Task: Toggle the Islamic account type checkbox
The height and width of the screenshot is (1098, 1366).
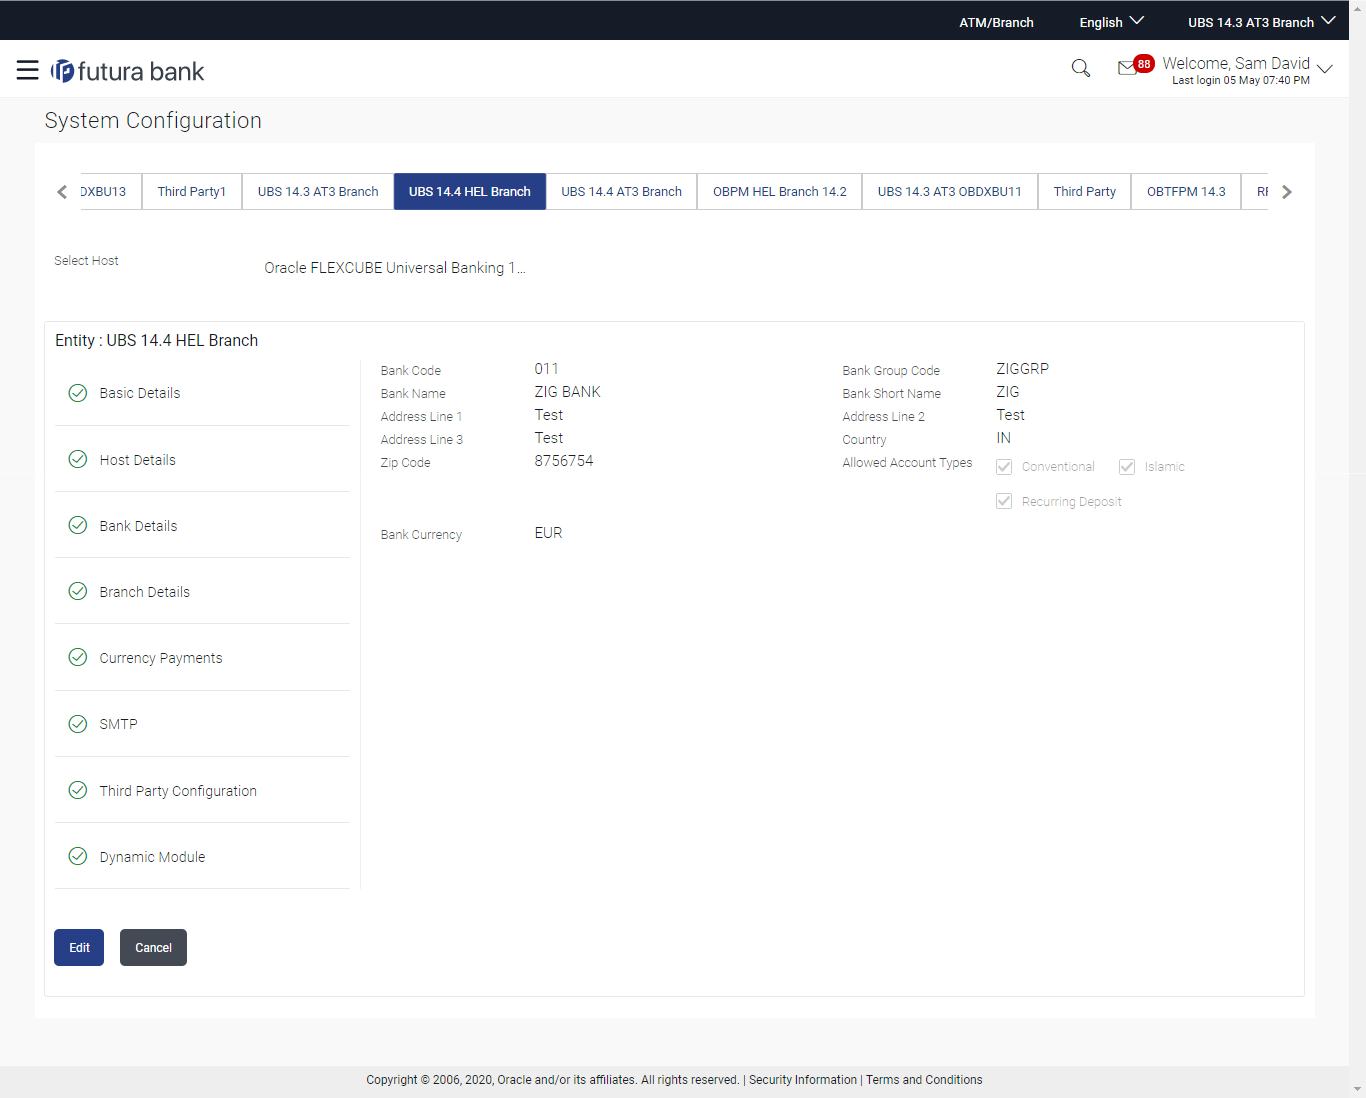Action: coord(1127,467)
